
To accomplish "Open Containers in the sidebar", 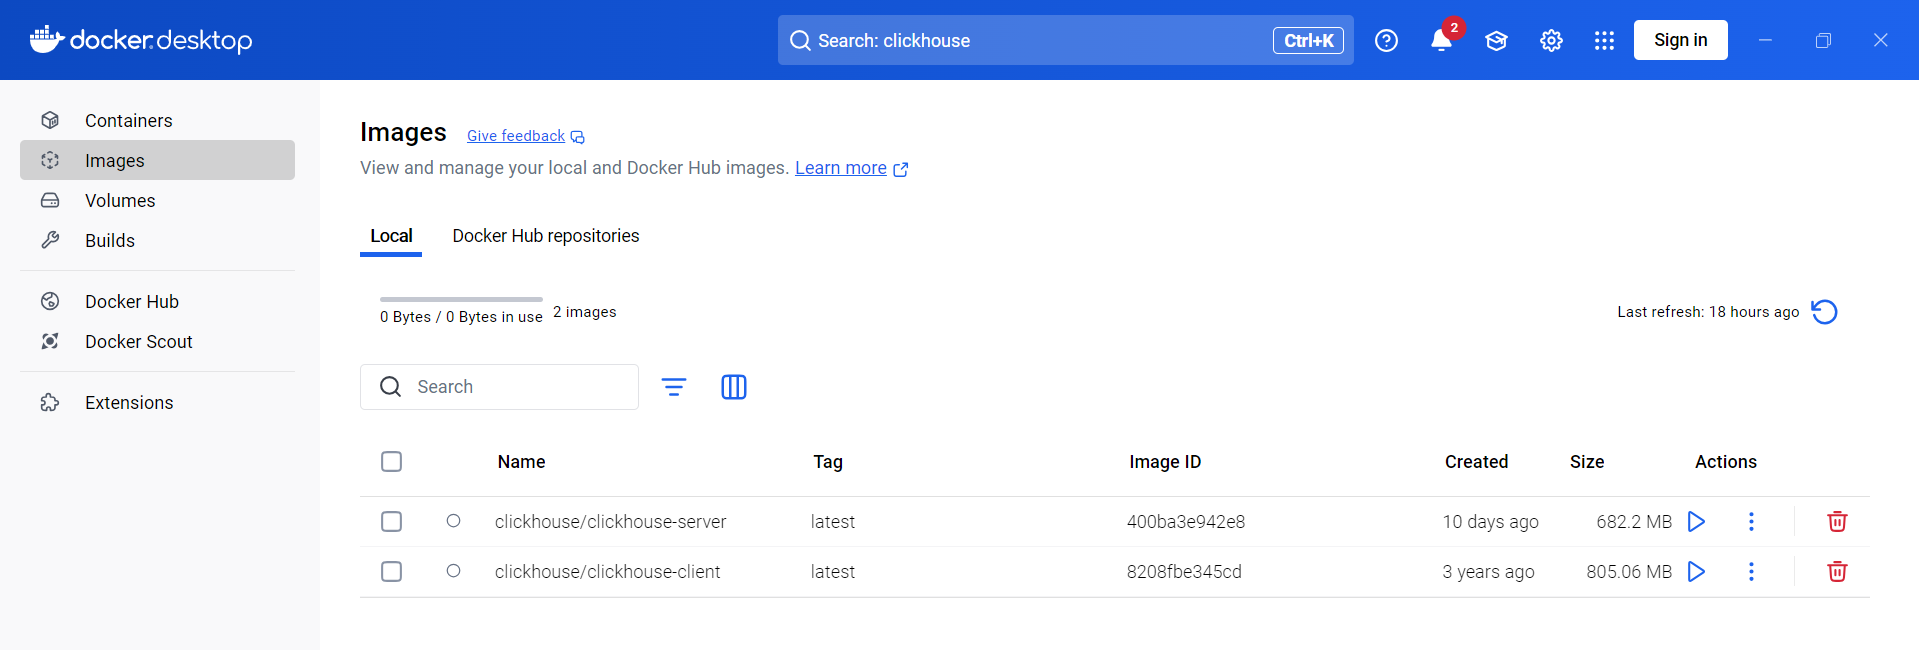I will (157, 120).
